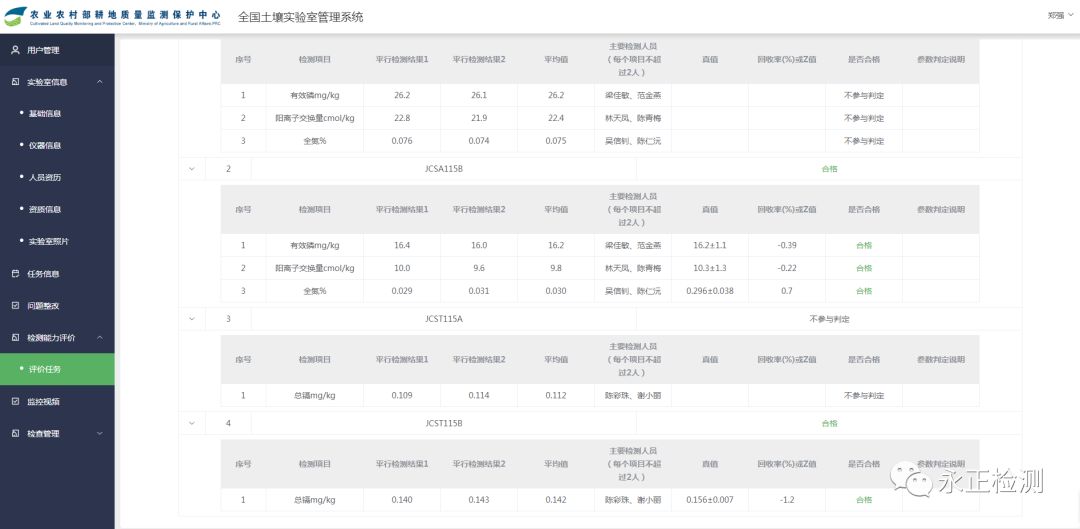Open 资质信息 in the sidebar

(x=45, y=209)
